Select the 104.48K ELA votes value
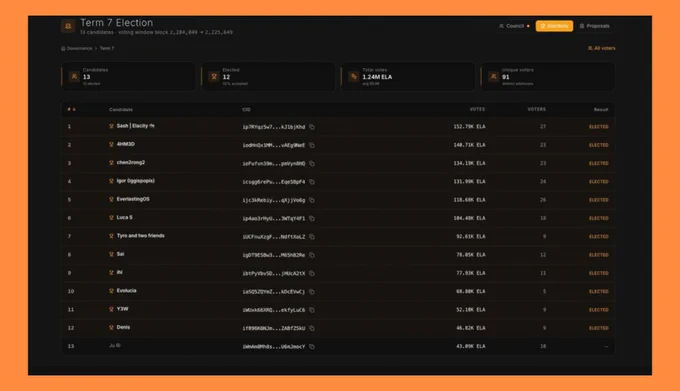 [469, 218]
